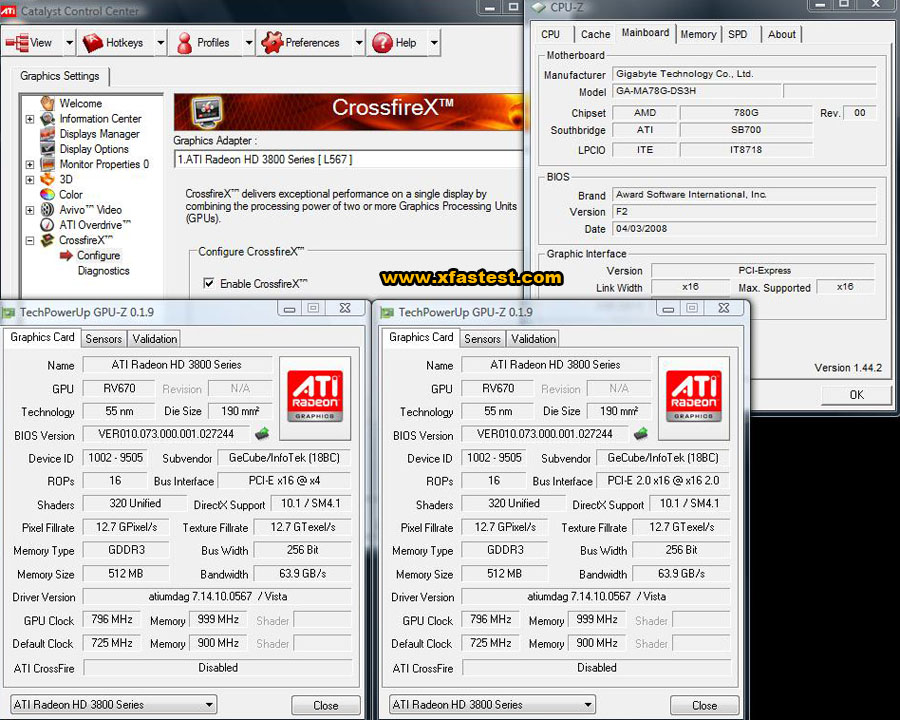Click the Display Options tree icon
Viewport: 900px width, 720px height.
48,149
